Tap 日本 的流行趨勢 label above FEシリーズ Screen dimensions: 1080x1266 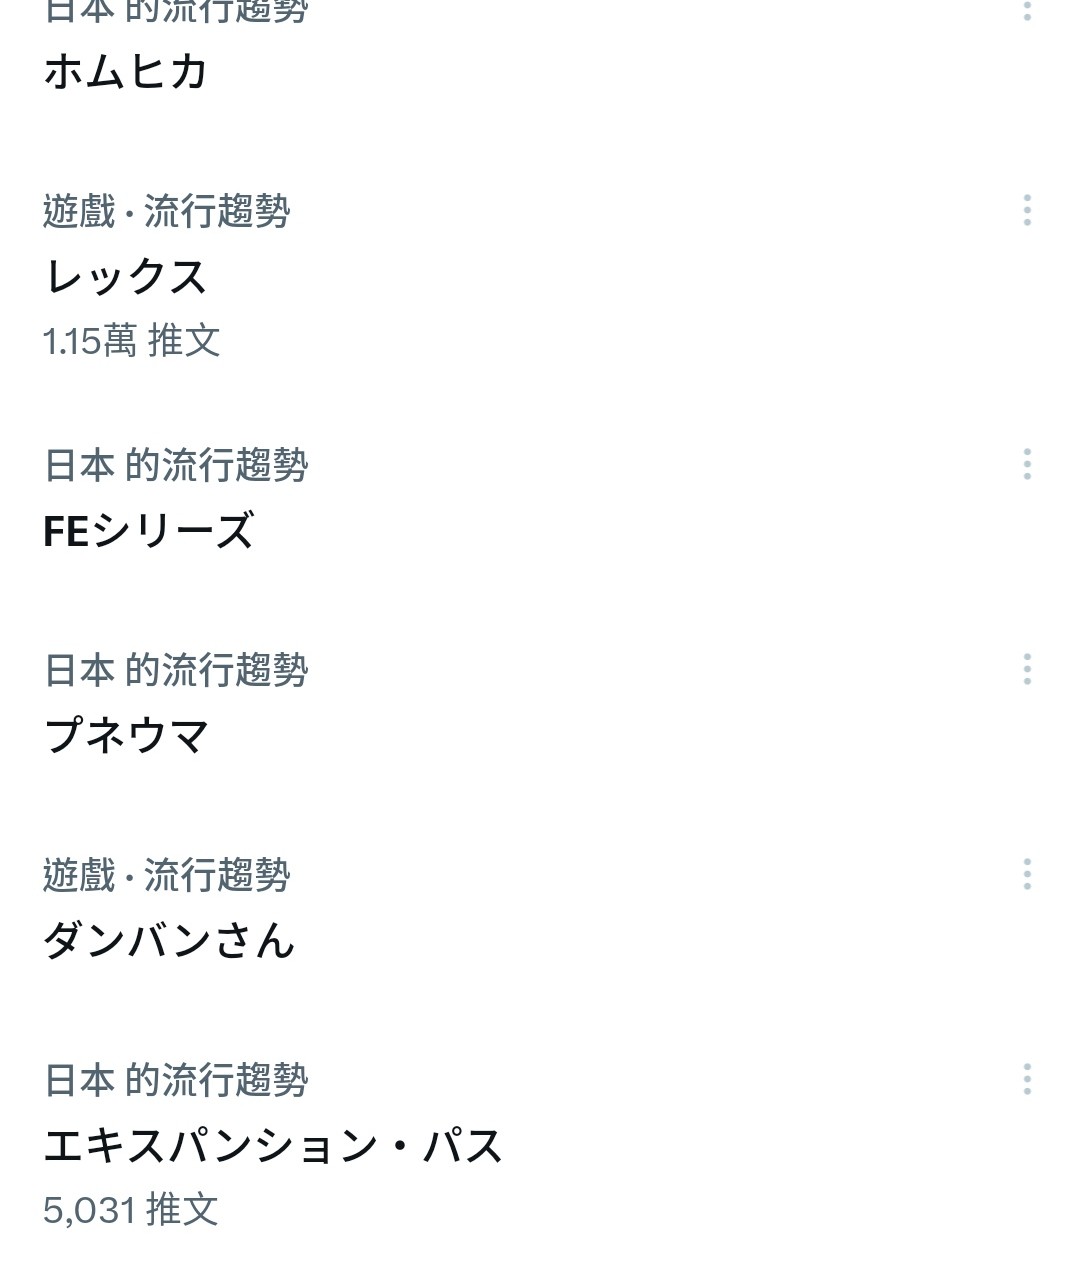pos(176,465)
